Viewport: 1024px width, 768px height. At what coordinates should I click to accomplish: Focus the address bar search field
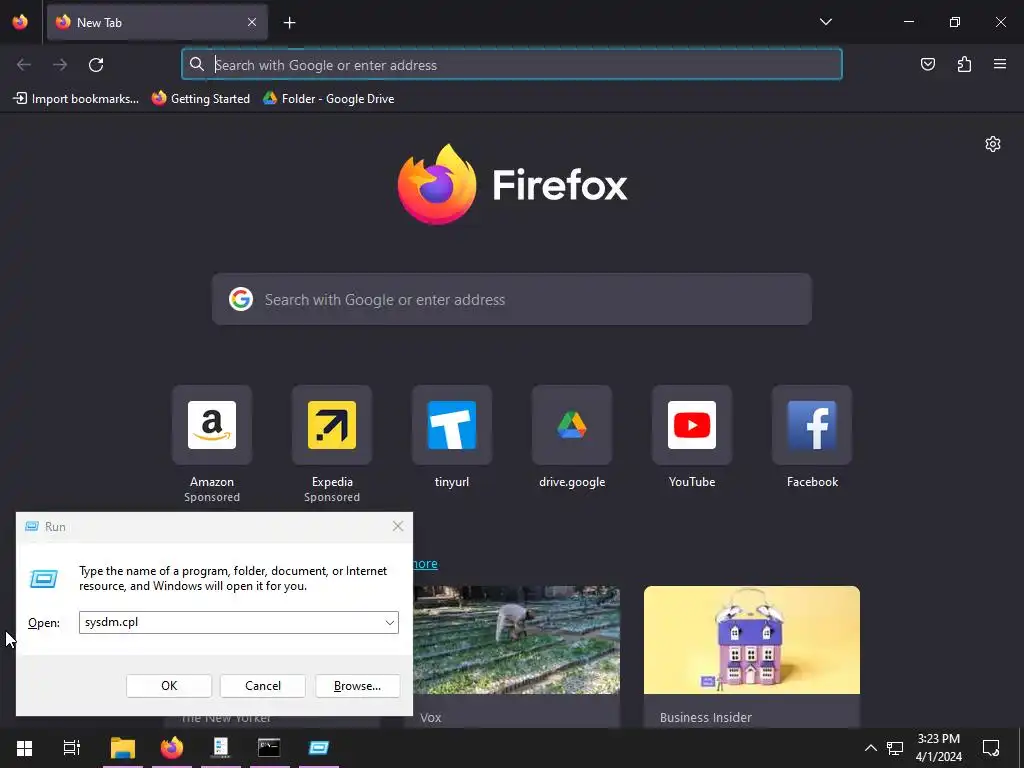(x=512, y=65)
